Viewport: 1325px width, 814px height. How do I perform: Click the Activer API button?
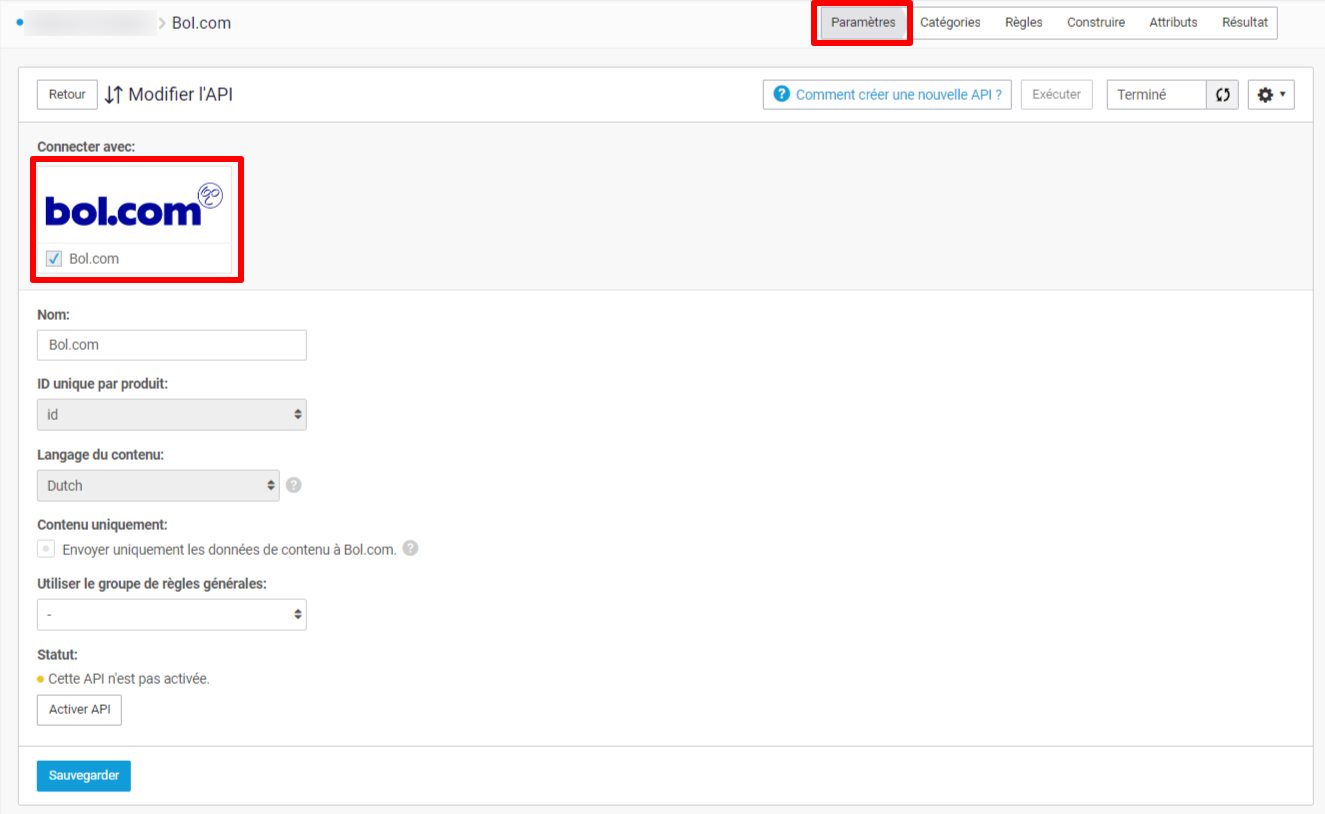click(79, 710)
